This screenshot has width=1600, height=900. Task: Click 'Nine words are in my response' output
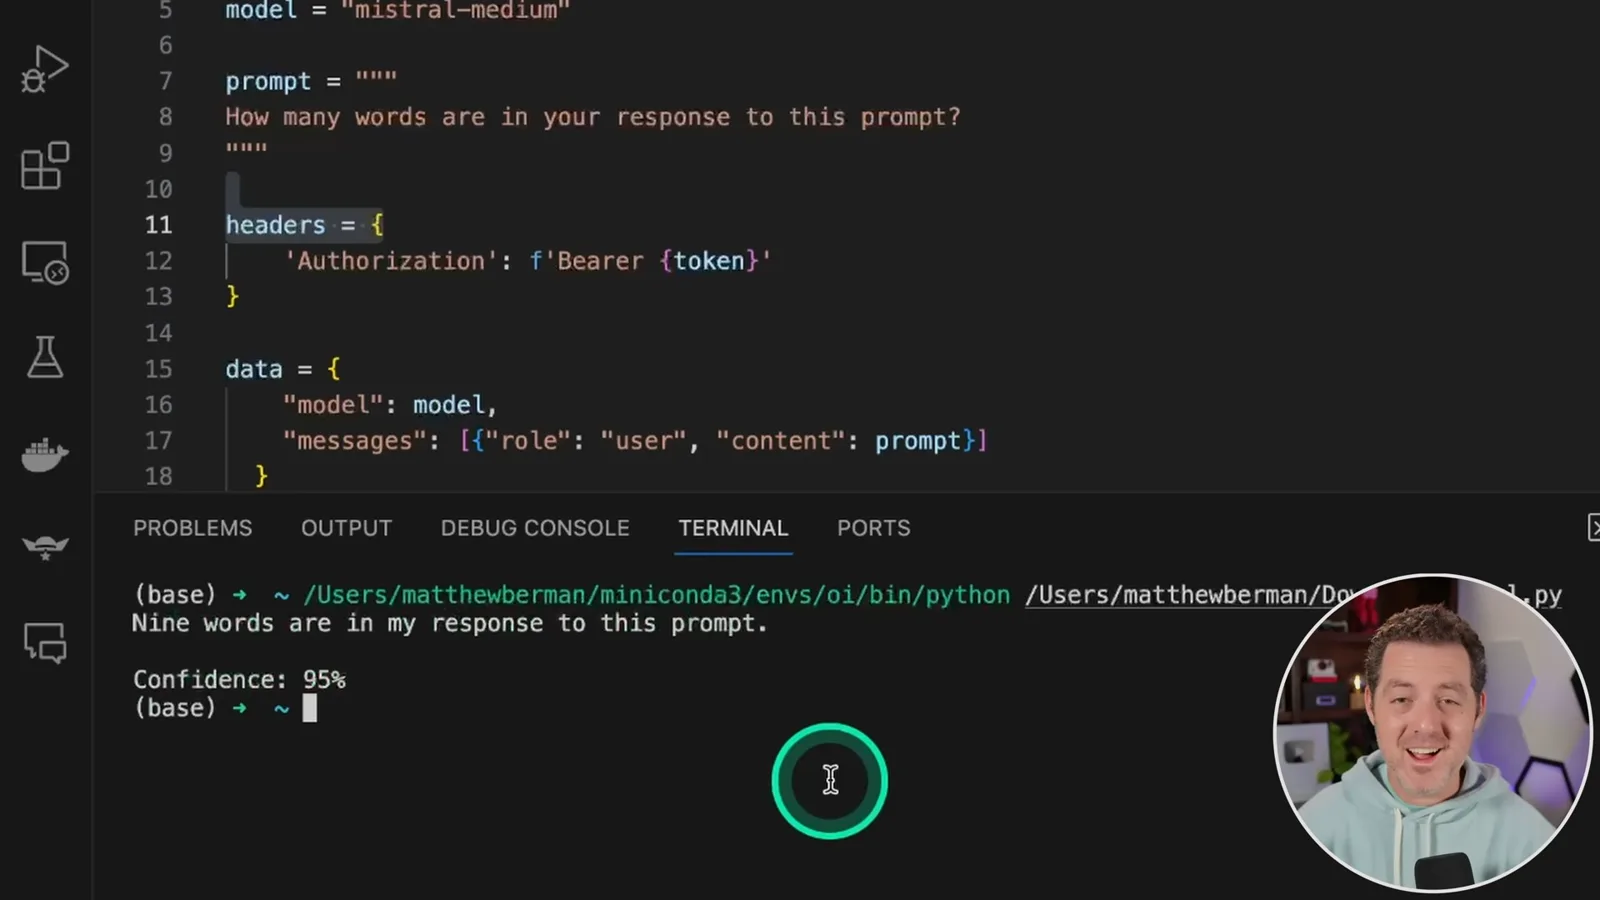pos(450,624)
